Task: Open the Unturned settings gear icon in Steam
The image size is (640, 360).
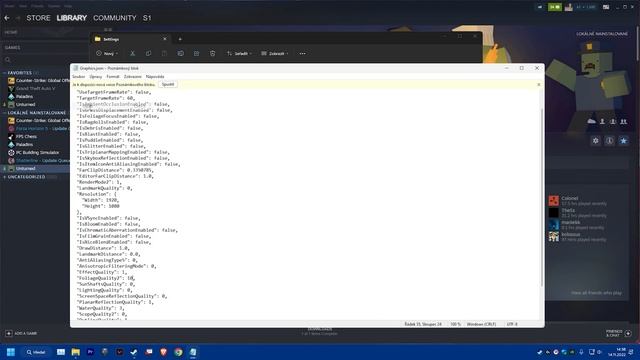Action: click(x=596, y=141)
